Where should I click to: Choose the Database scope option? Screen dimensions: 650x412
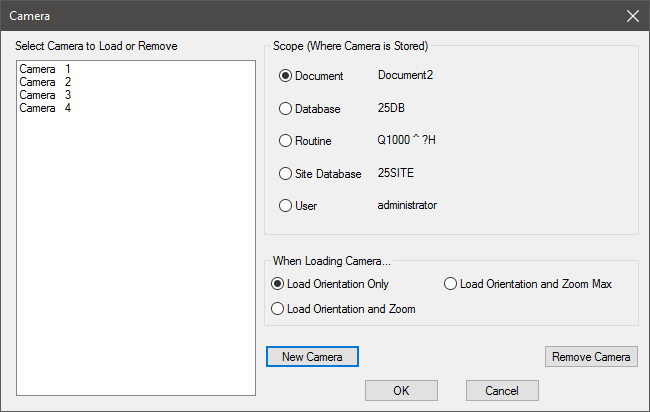(286, 108)
